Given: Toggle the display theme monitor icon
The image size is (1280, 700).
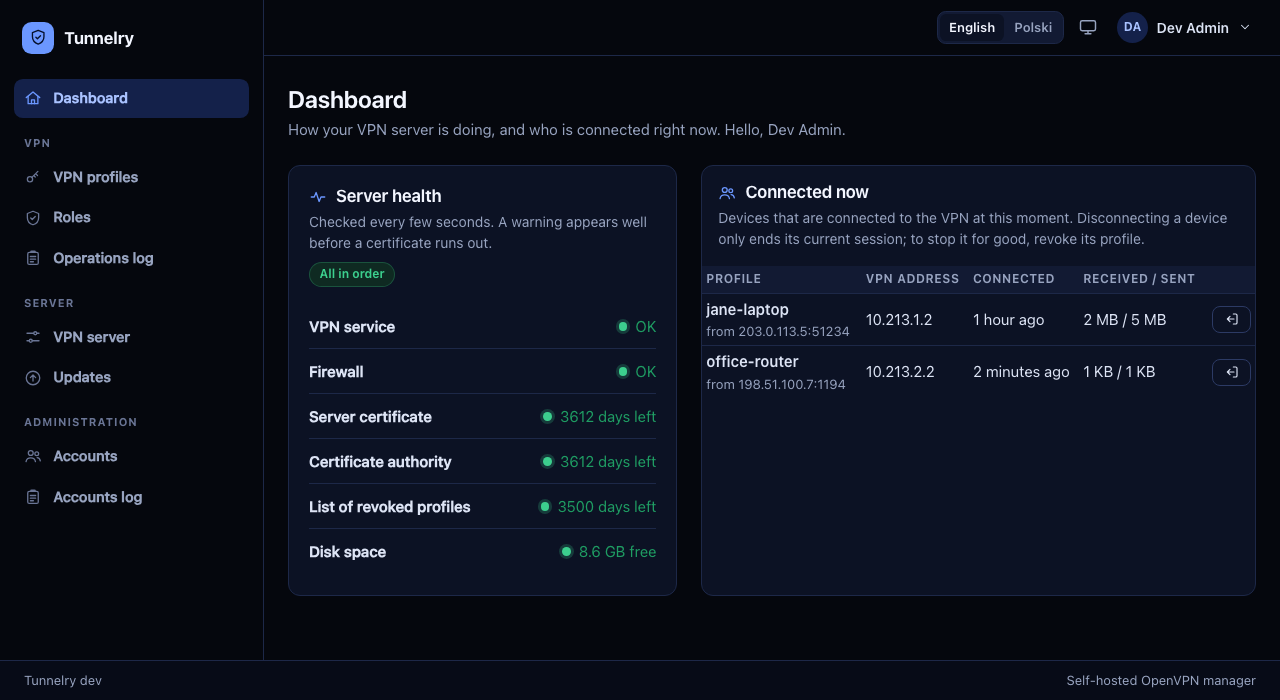Looking at the screenshot, I should [x=1088, y=28].
